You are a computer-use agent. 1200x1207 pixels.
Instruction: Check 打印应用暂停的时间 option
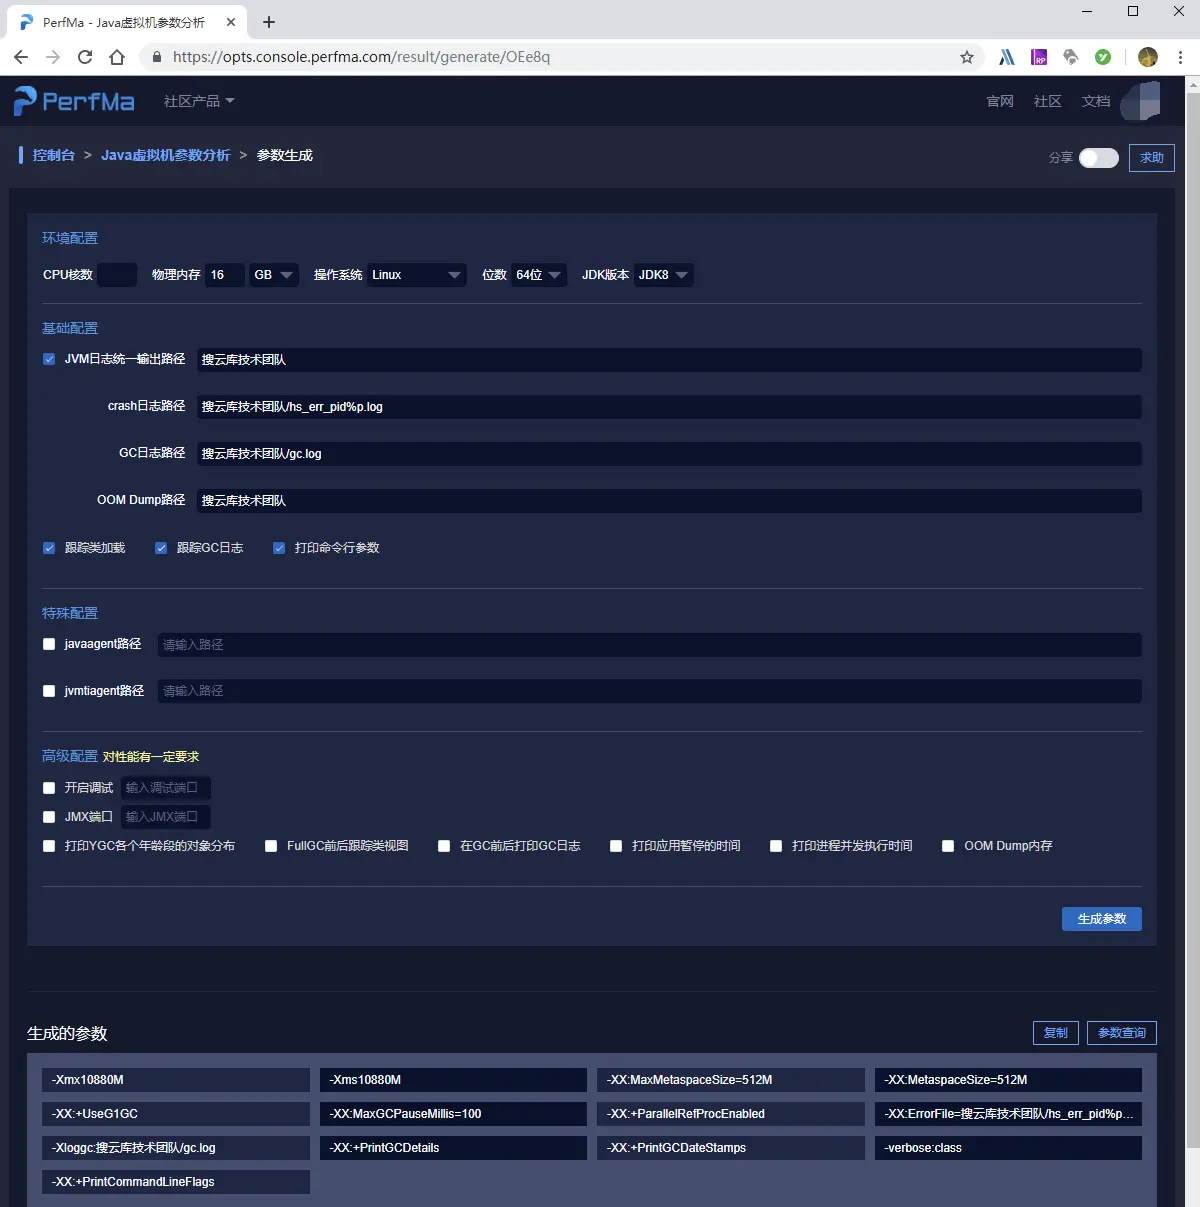pos(616,846)
